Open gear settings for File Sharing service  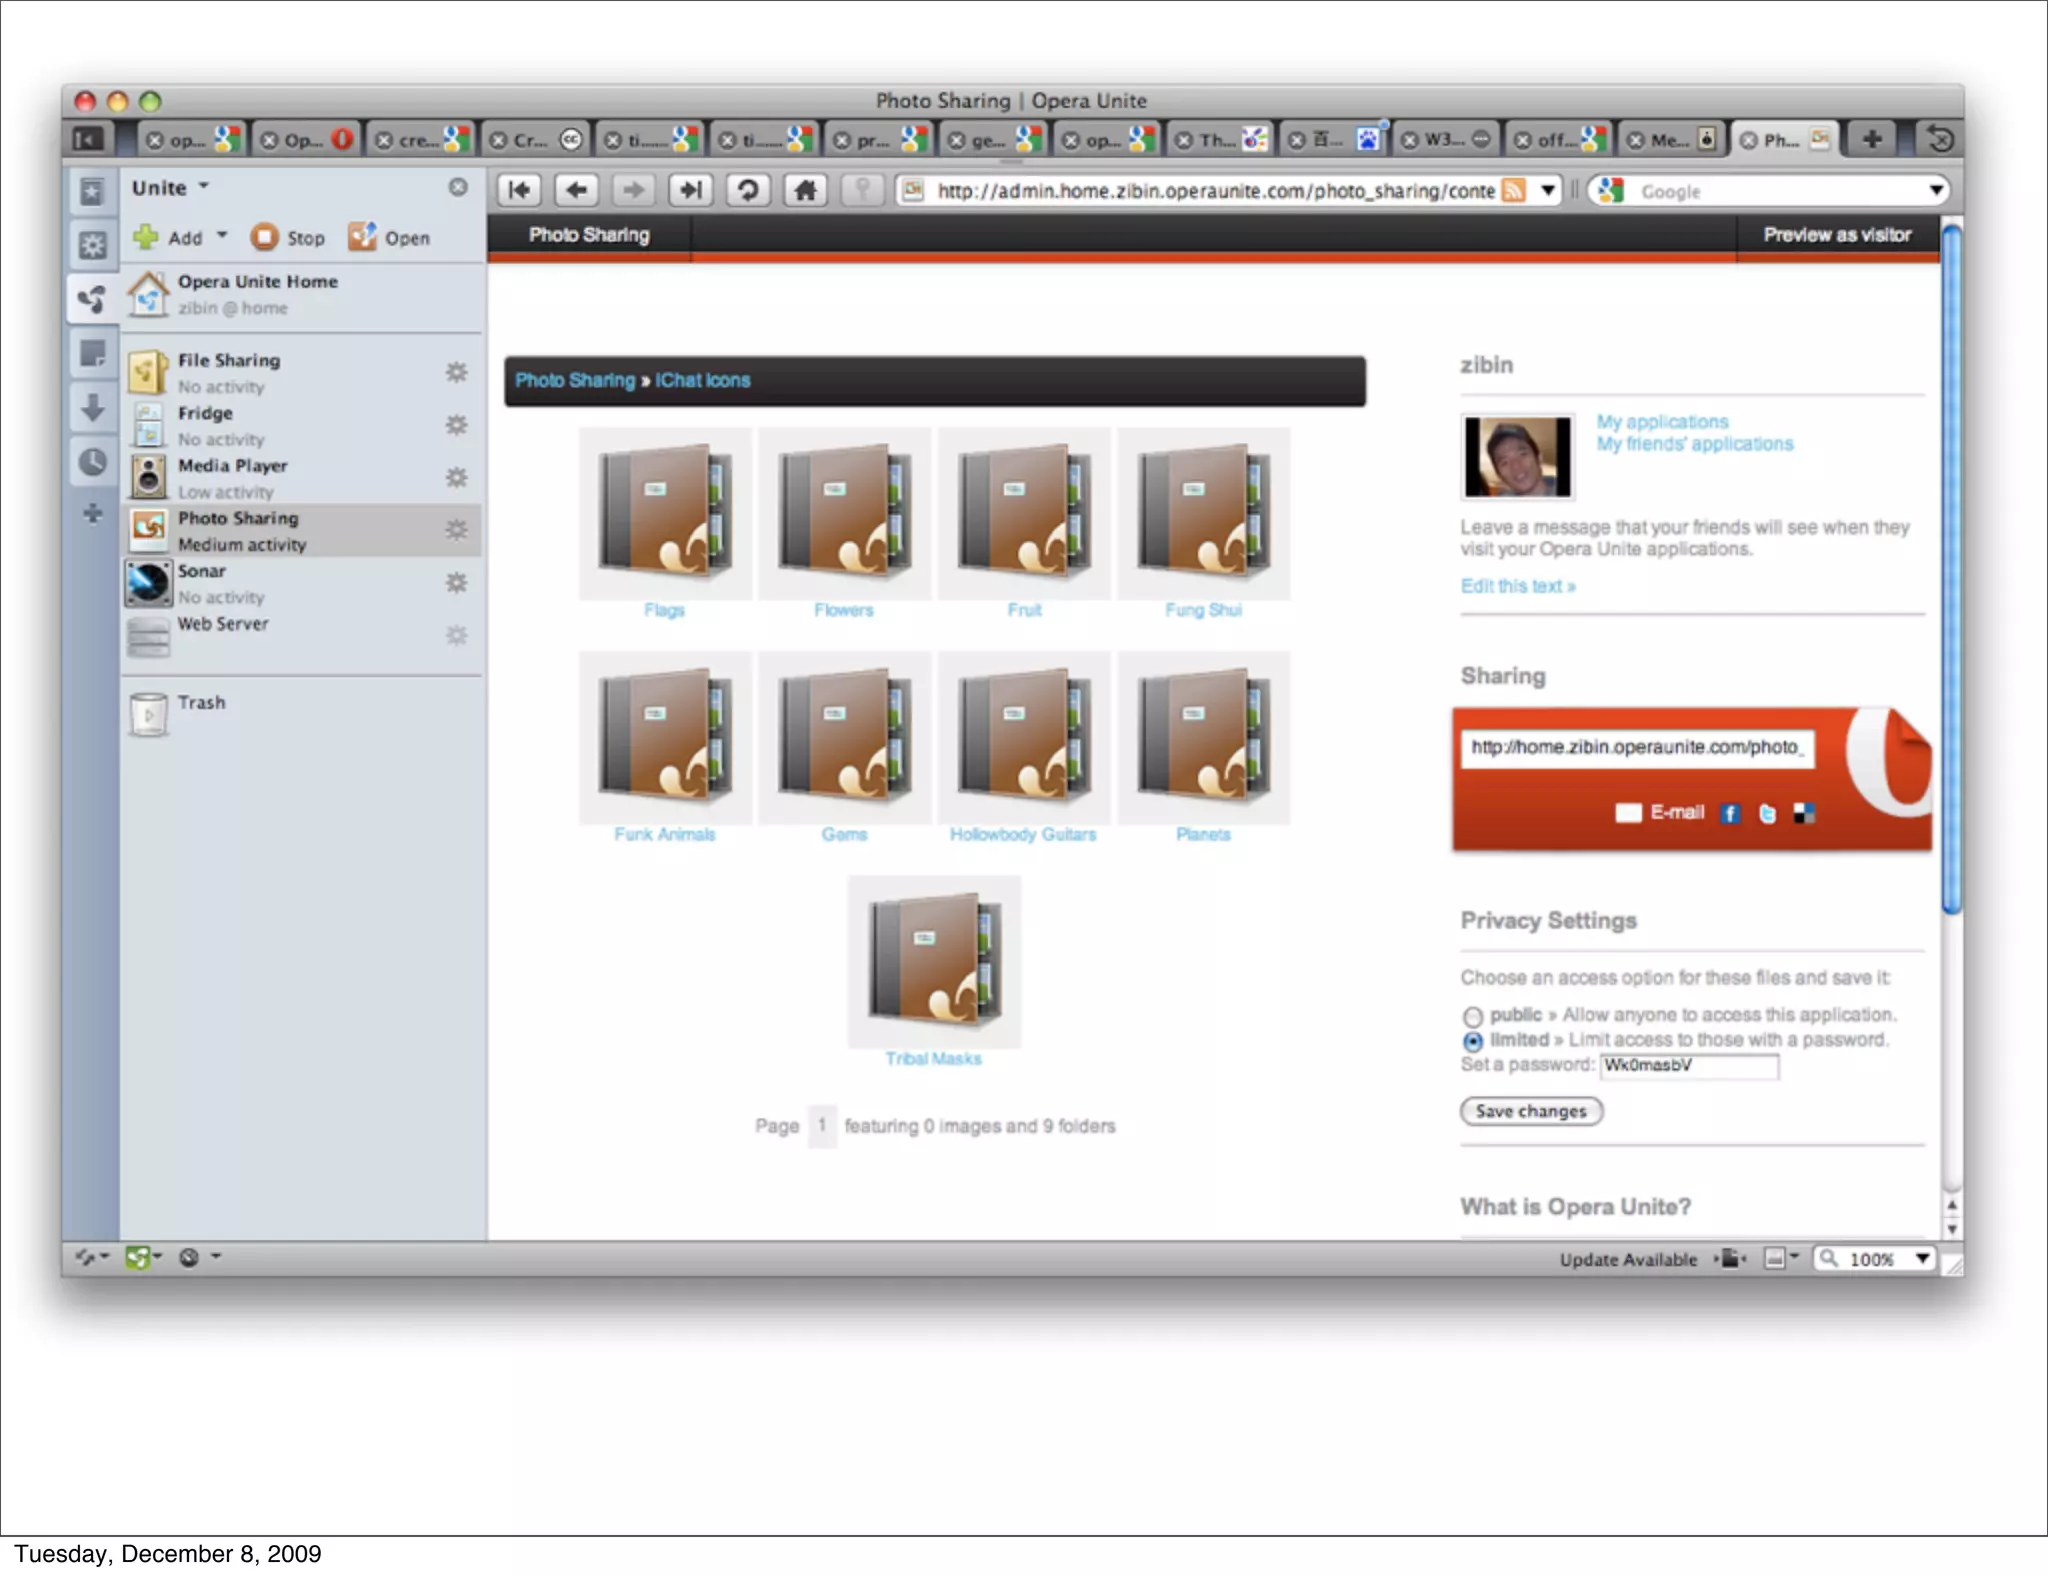456,372
